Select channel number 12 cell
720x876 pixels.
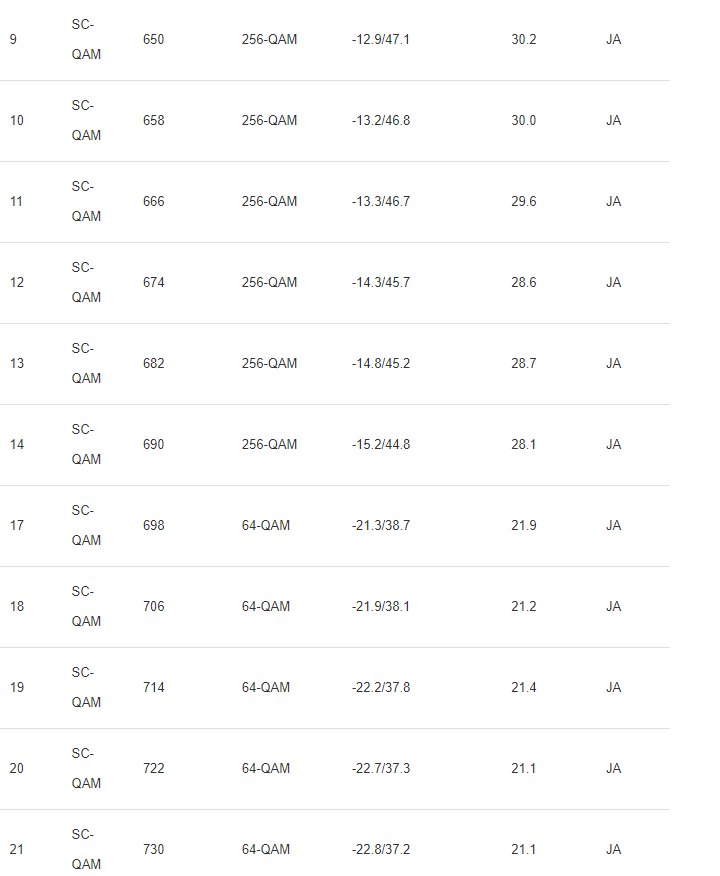pos(17,283)
